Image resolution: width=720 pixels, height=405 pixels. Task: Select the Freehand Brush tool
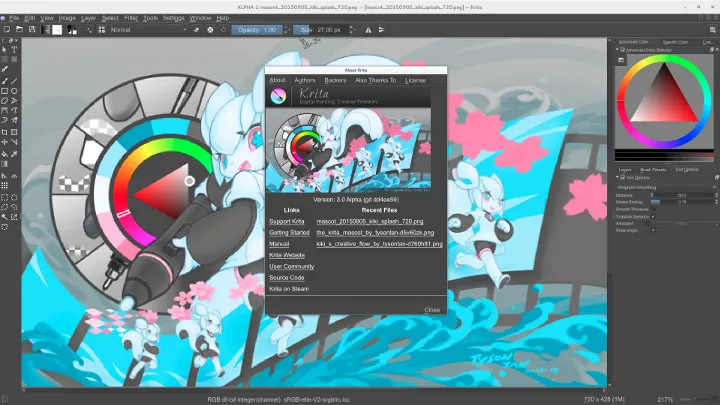5,81
